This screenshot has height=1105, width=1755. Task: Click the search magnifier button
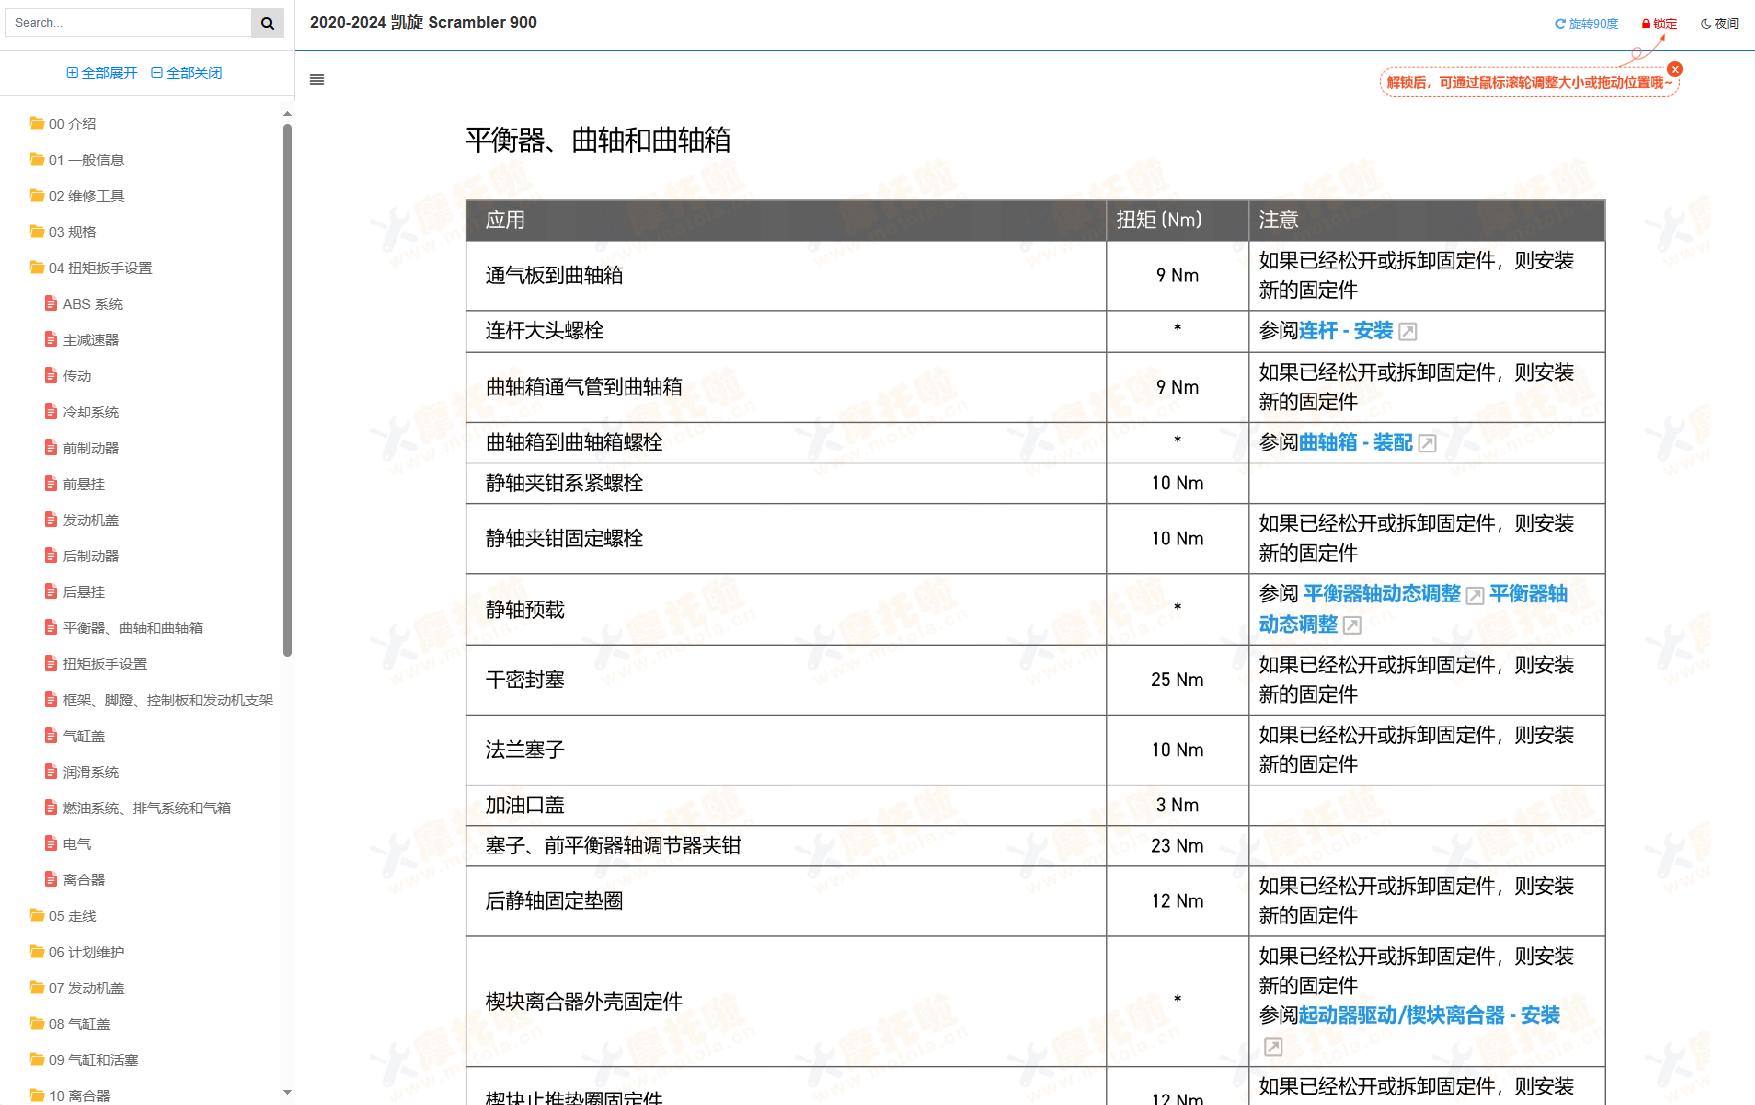(267, 23)
